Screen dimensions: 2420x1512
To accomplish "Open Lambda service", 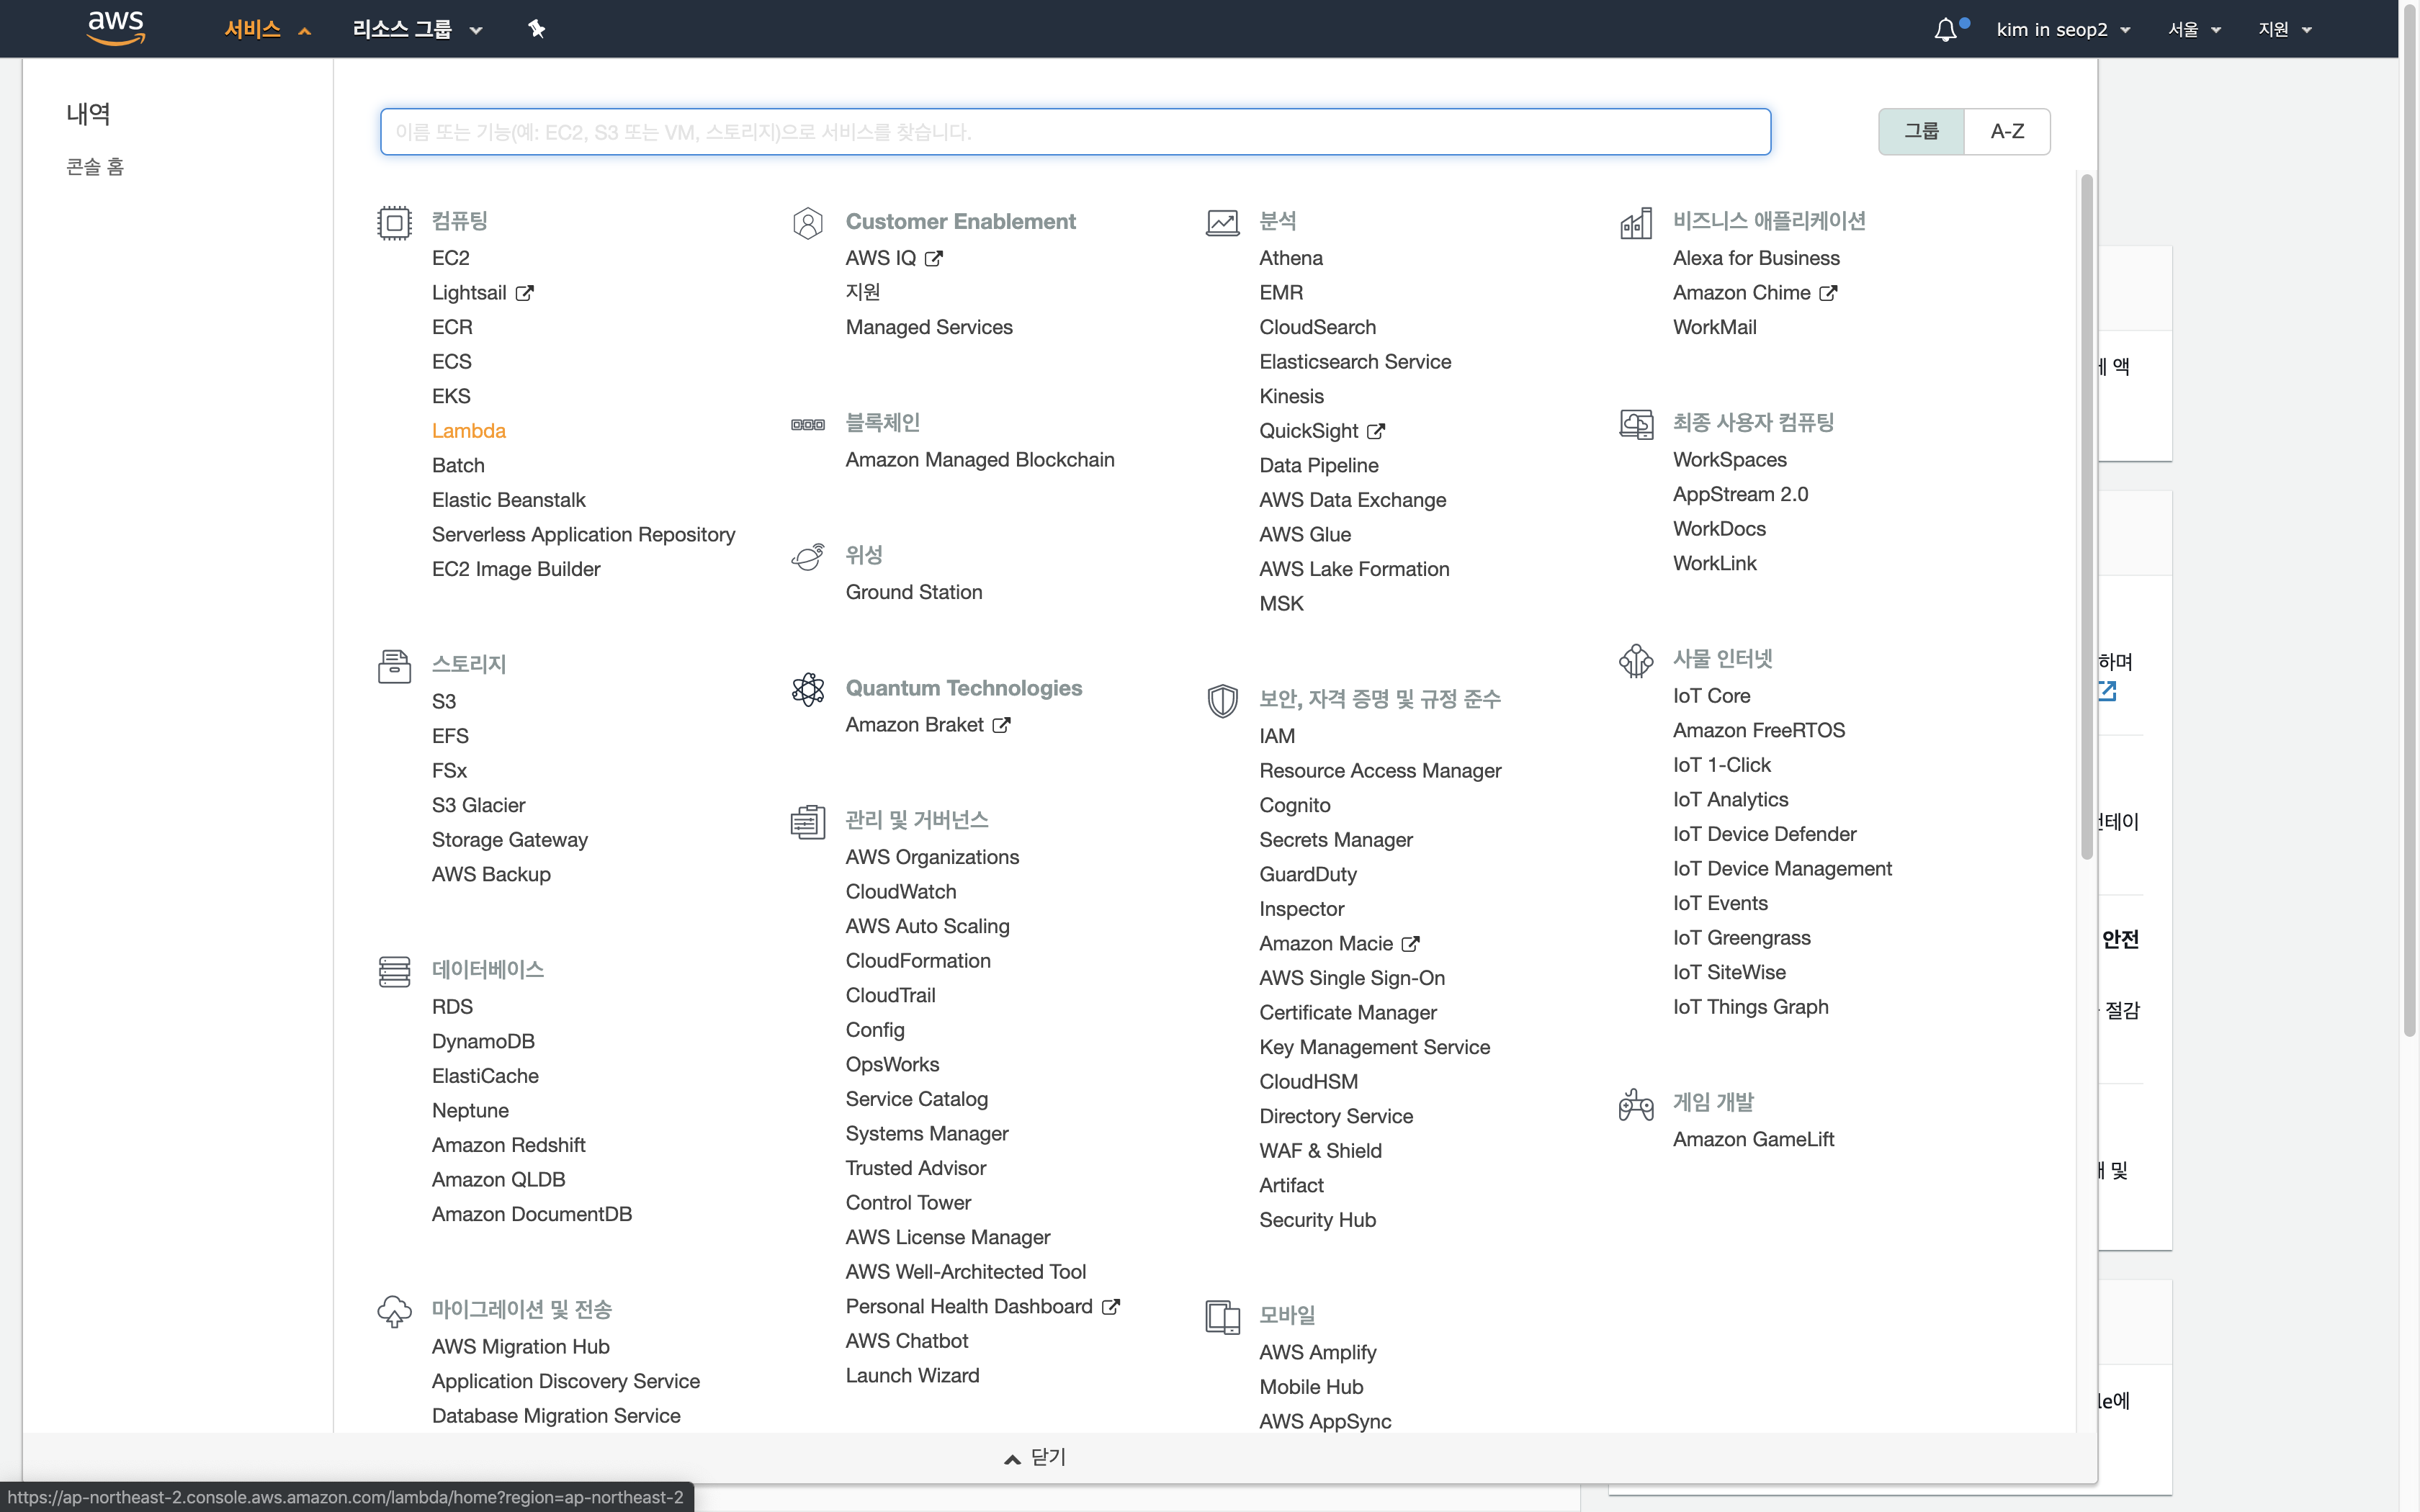I will click(x=469, y=431).
